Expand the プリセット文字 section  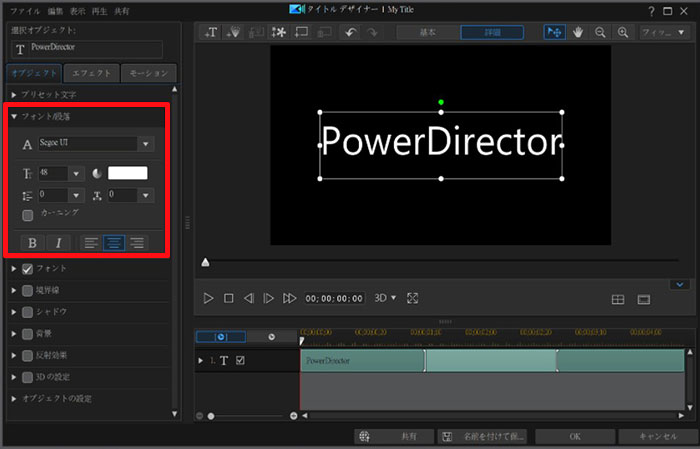[14, 95]
